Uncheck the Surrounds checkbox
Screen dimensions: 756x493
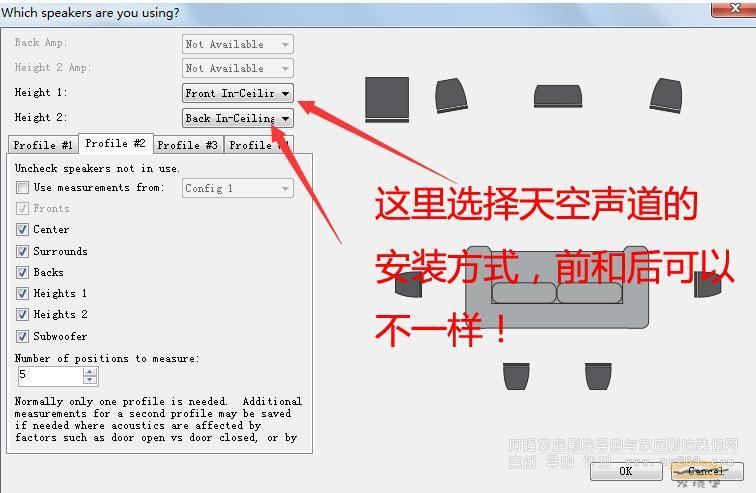pos(22,251)
